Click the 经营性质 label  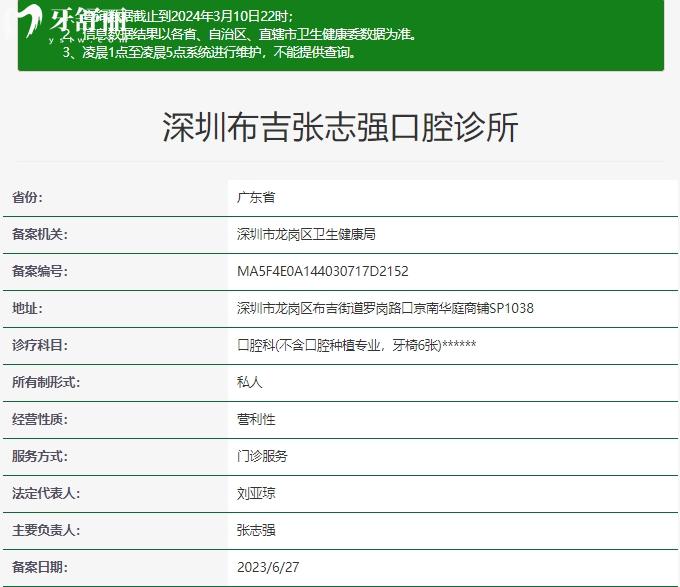coord(40,419)
